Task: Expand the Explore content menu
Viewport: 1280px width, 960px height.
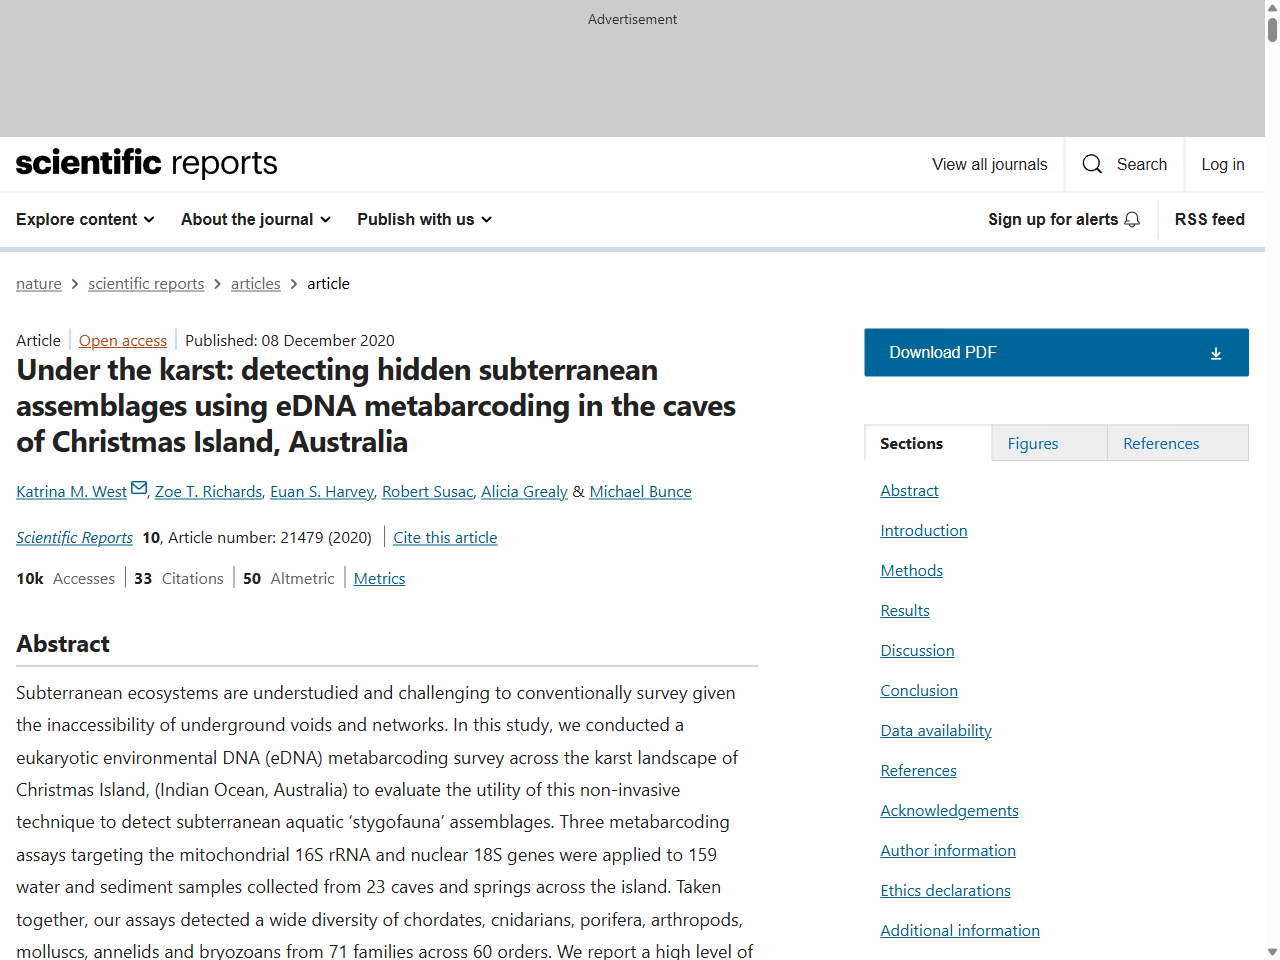Action: pyautogui.click(x=85, y=219)
